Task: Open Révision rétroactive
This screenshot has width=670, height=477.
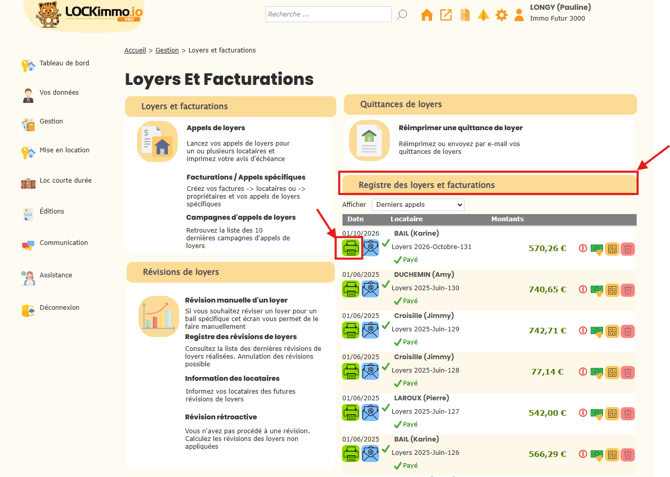Action: pos(221,417)
